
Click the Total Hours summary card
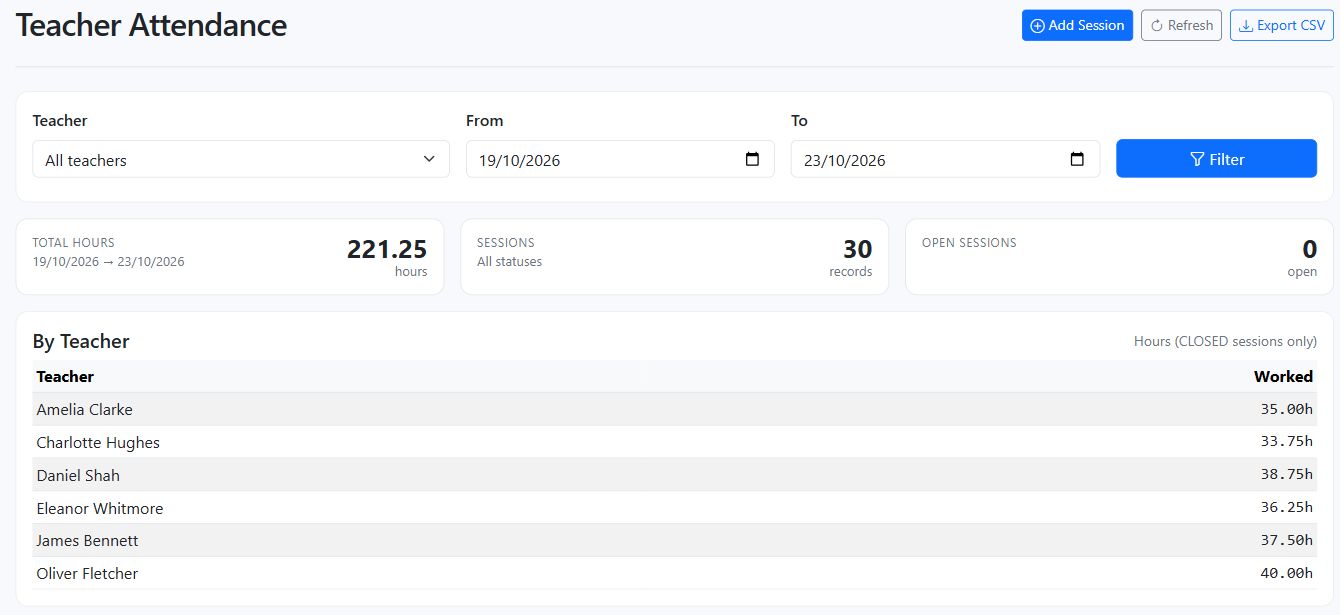point(229,257)
